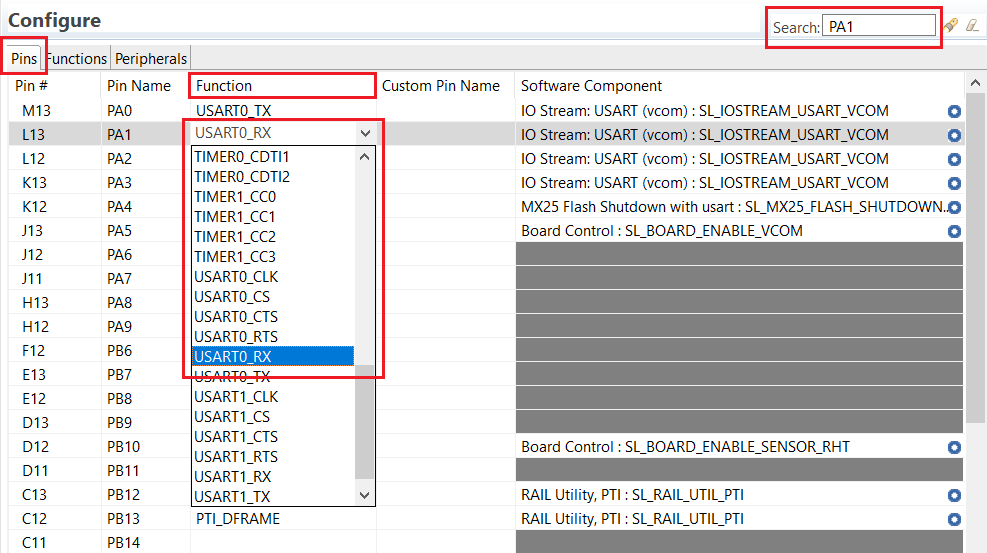Image resolution: width=987 pixels, height=553 pixels.
Task: Select USART1_CTS from the function list
Action: coord(236,437)
